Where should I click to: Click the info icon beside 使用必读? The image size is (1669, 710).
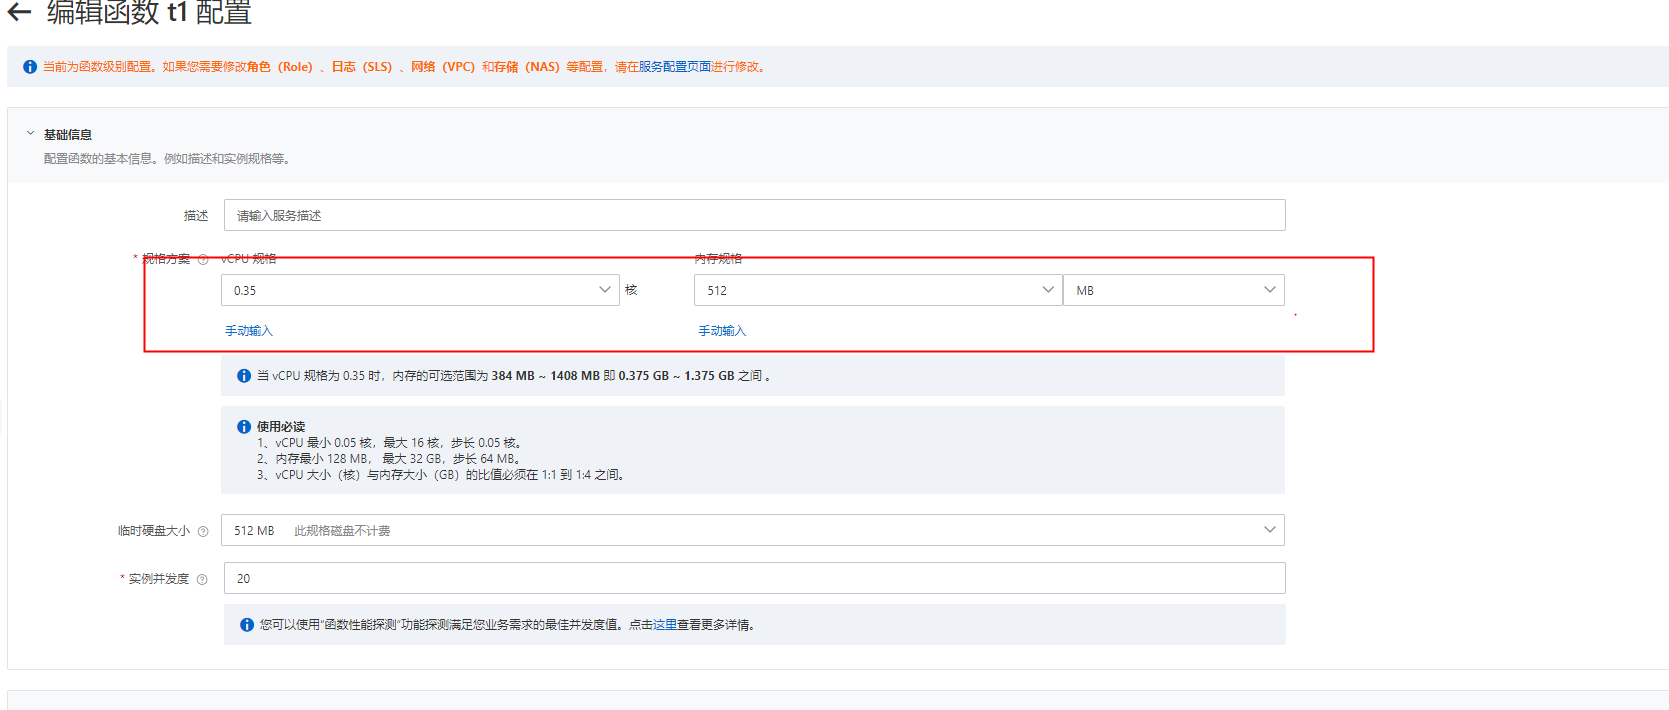point(244,427)
